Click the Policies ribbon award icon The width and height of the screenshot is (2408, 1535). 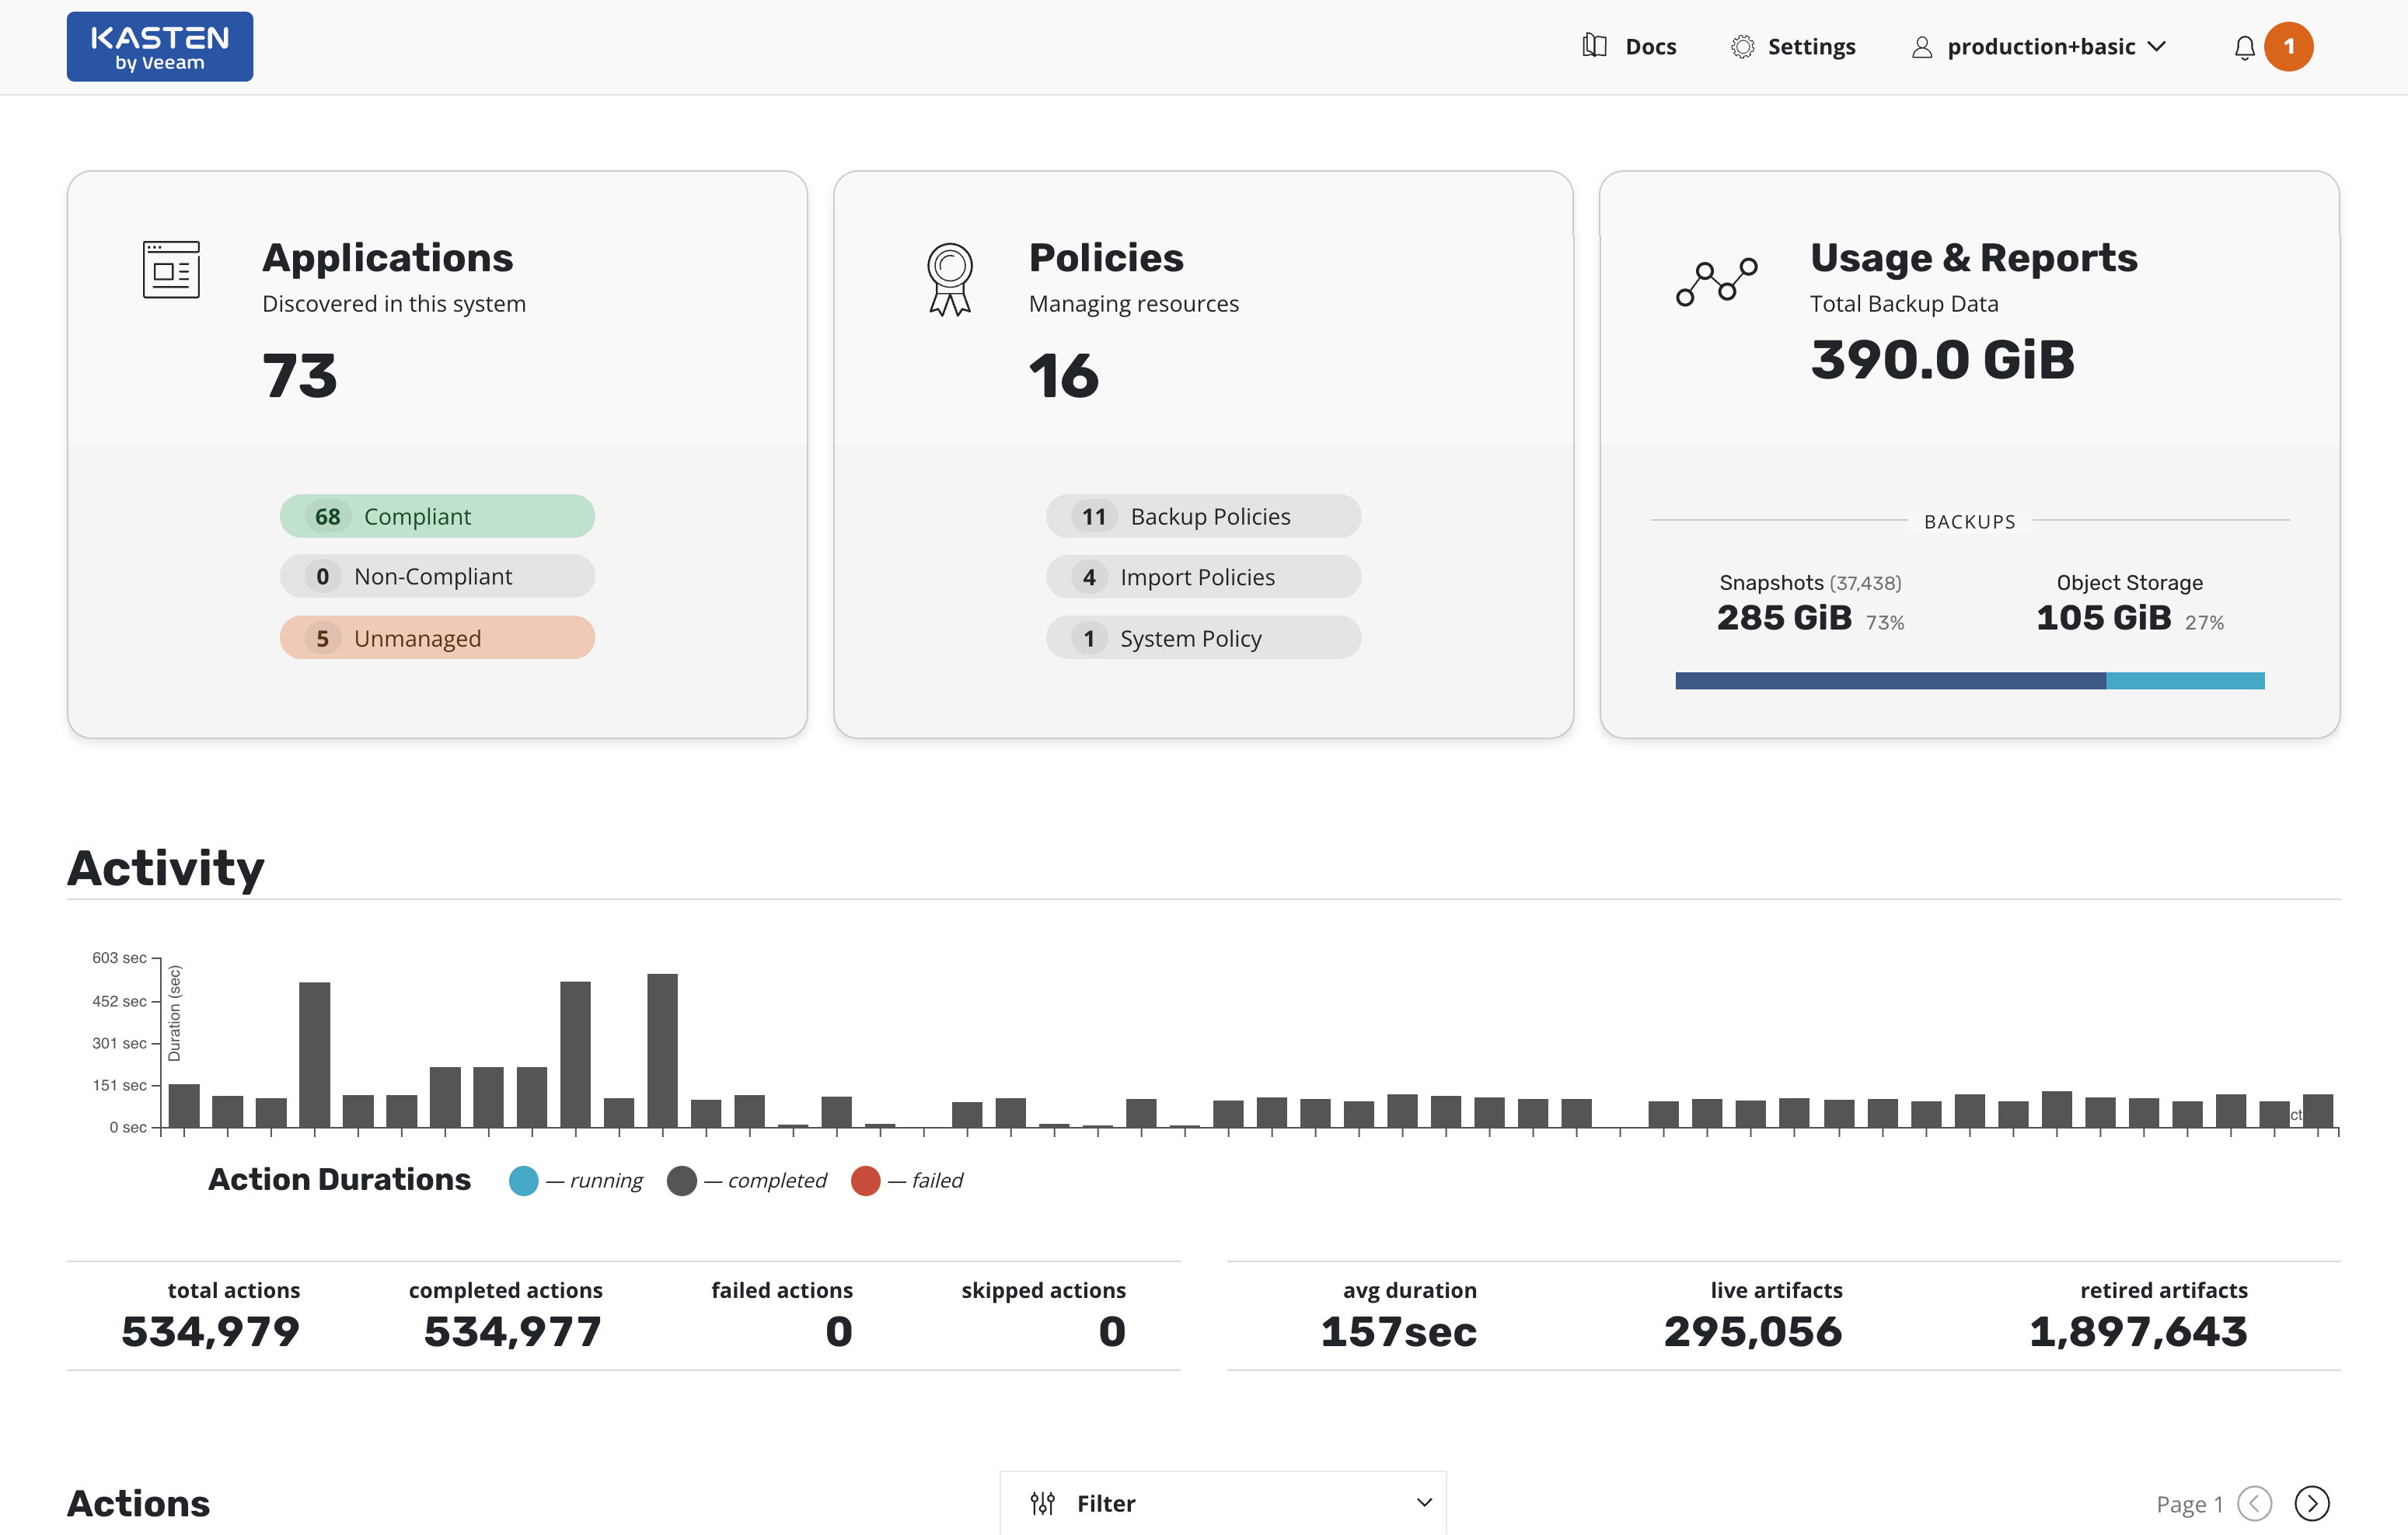pyautogui.click(x=949, y=279)
